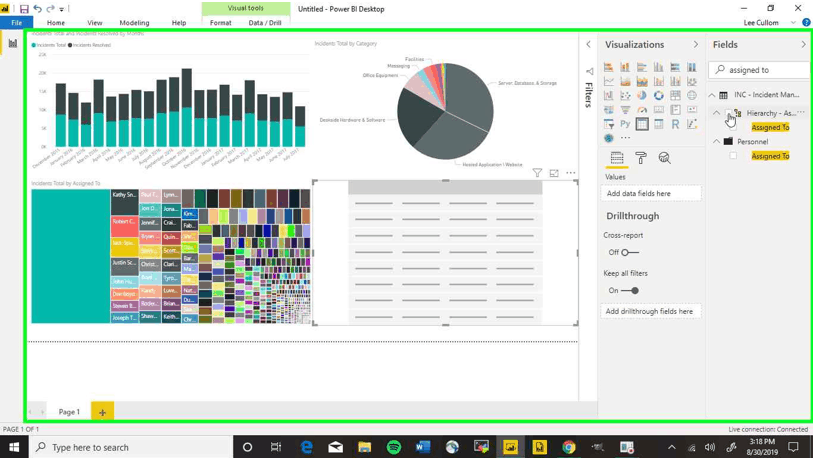
Task: Collapse the Personnel folder
Action: pos(717,141)
